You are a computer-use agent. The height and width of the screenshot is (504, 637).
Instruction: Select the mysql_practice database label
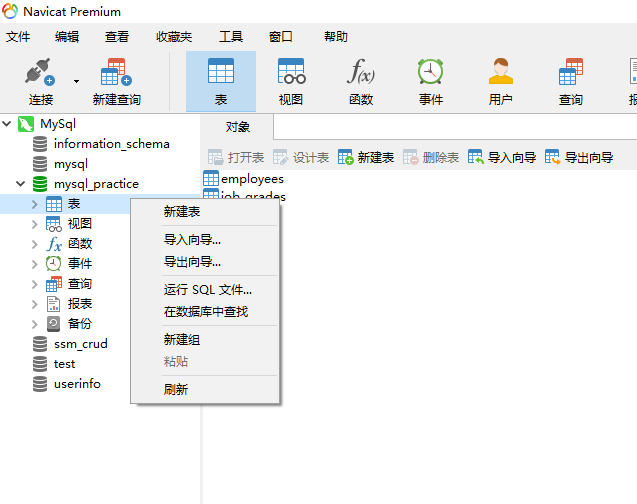click(96, 184)
